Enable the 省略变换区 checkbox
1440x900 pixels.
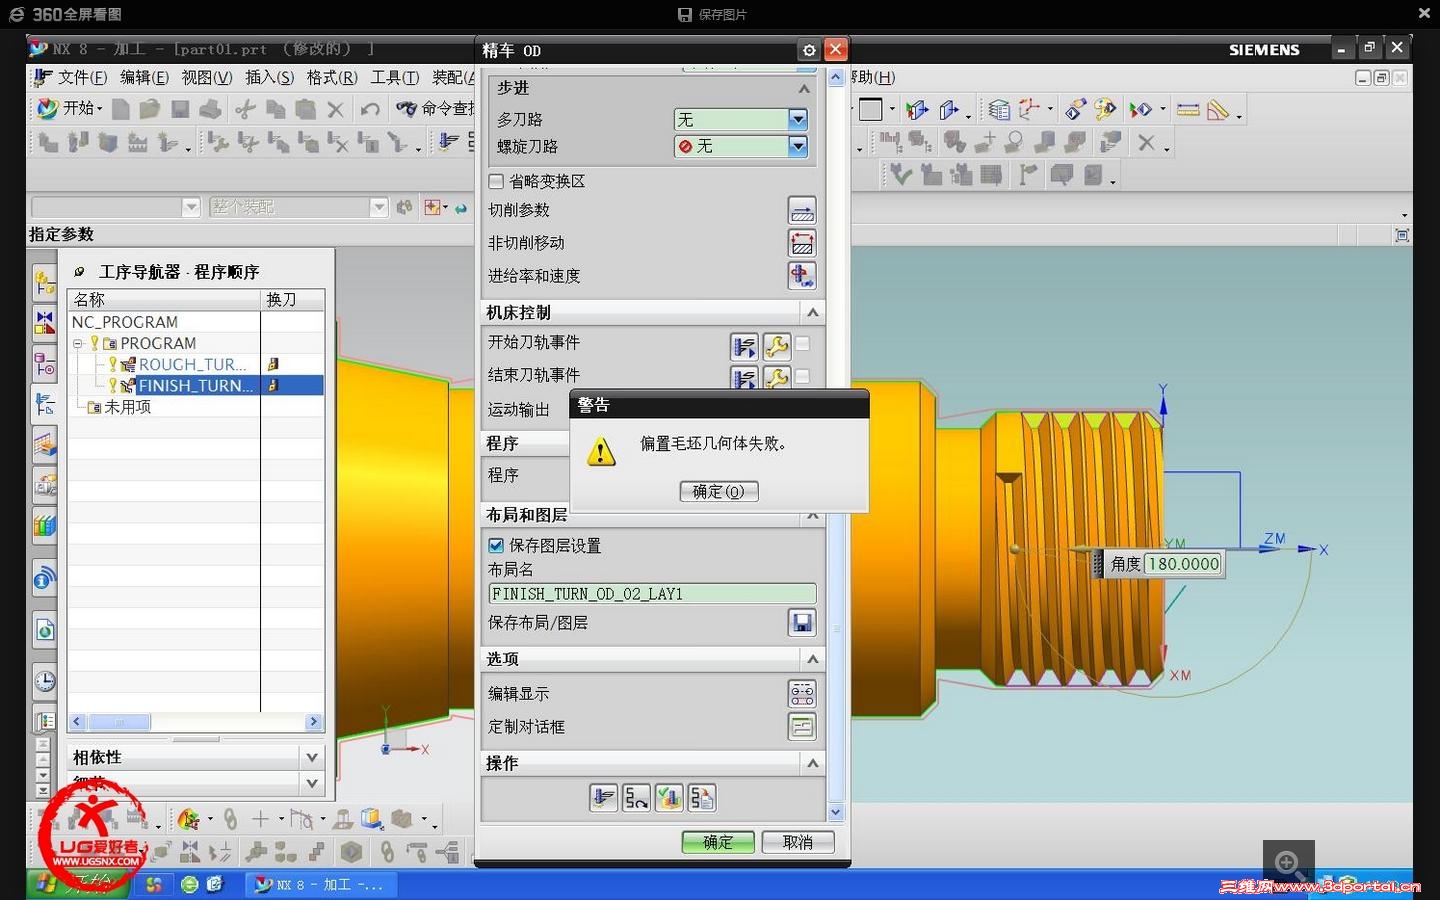(x=496, y=181)
